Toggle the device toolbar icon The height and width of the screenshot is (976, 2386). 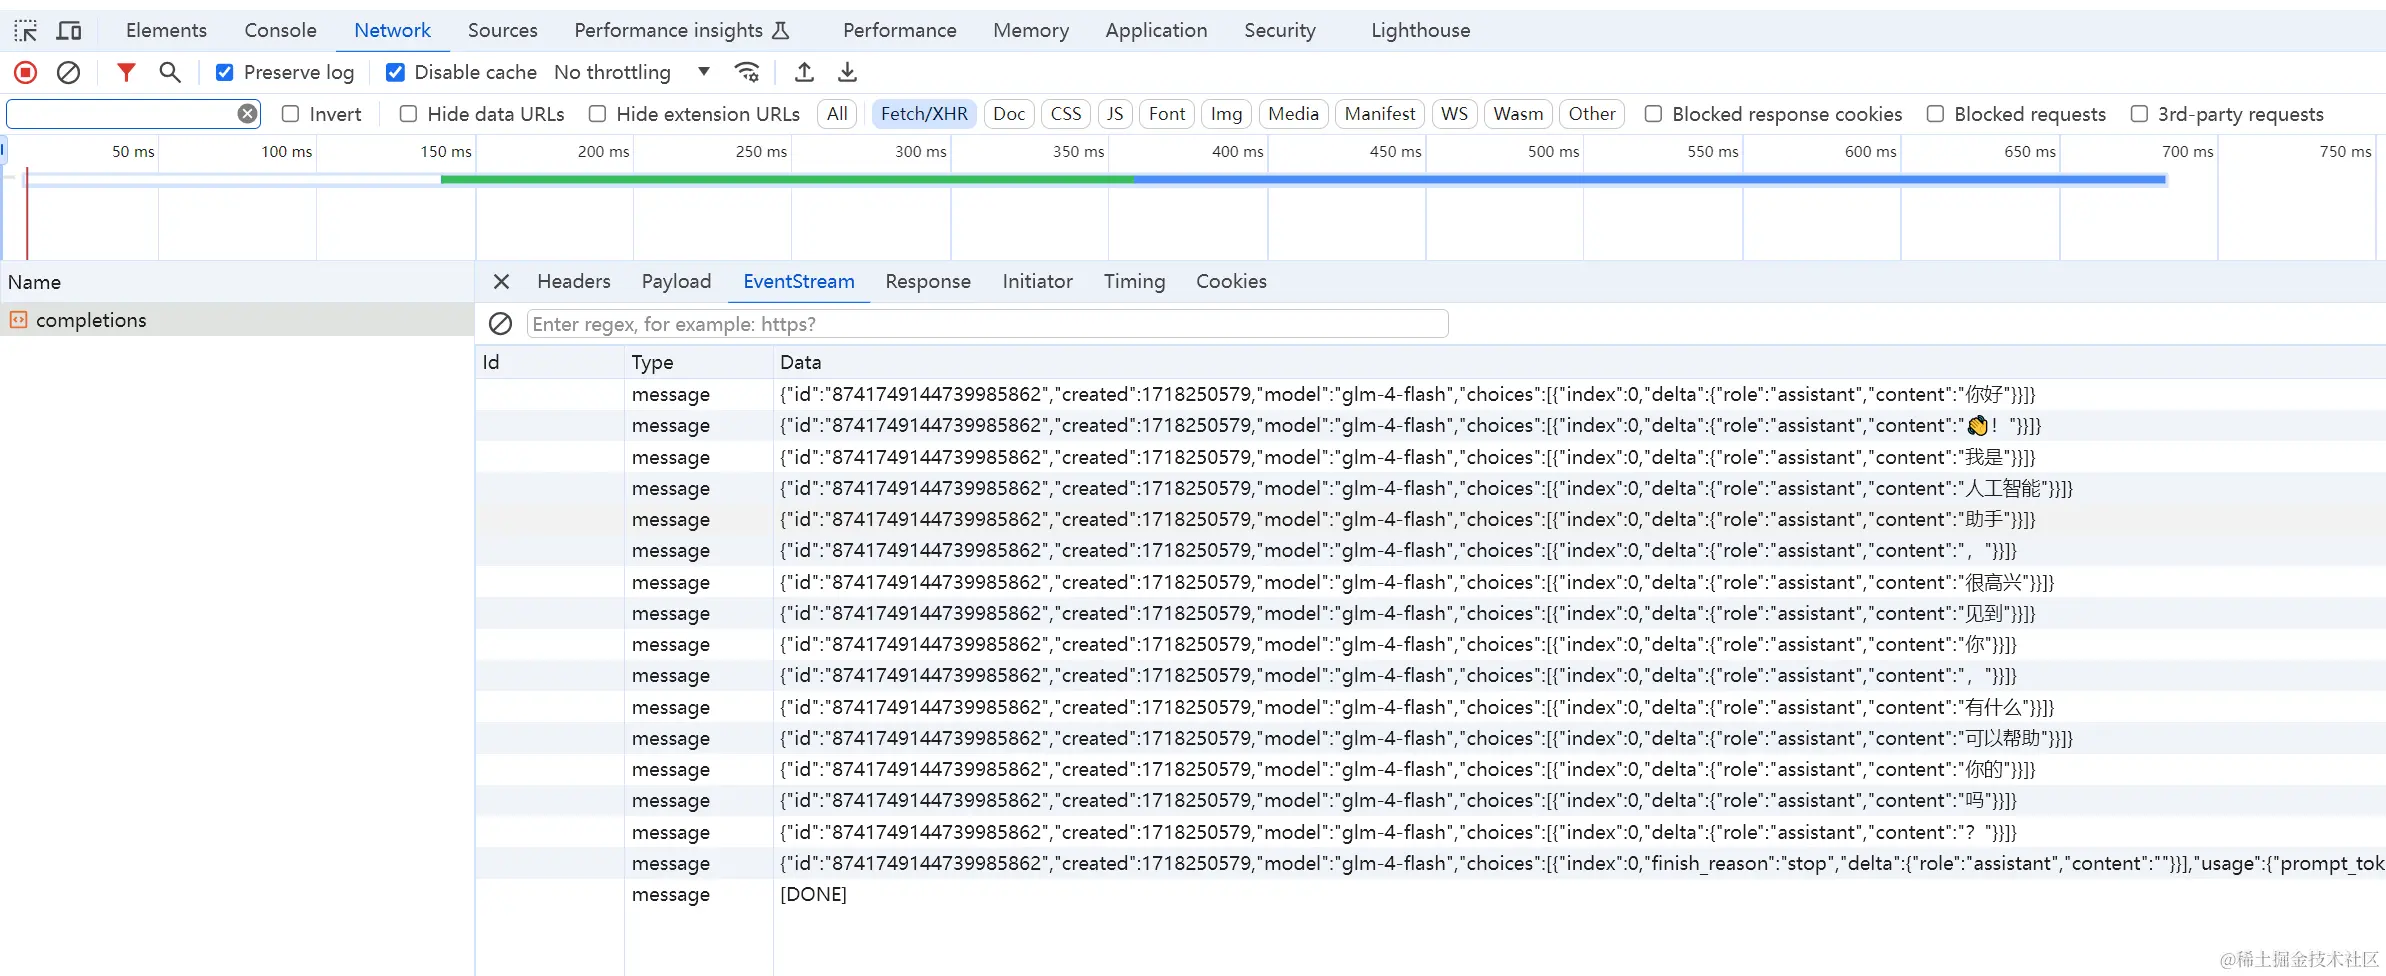coord(69,31)
